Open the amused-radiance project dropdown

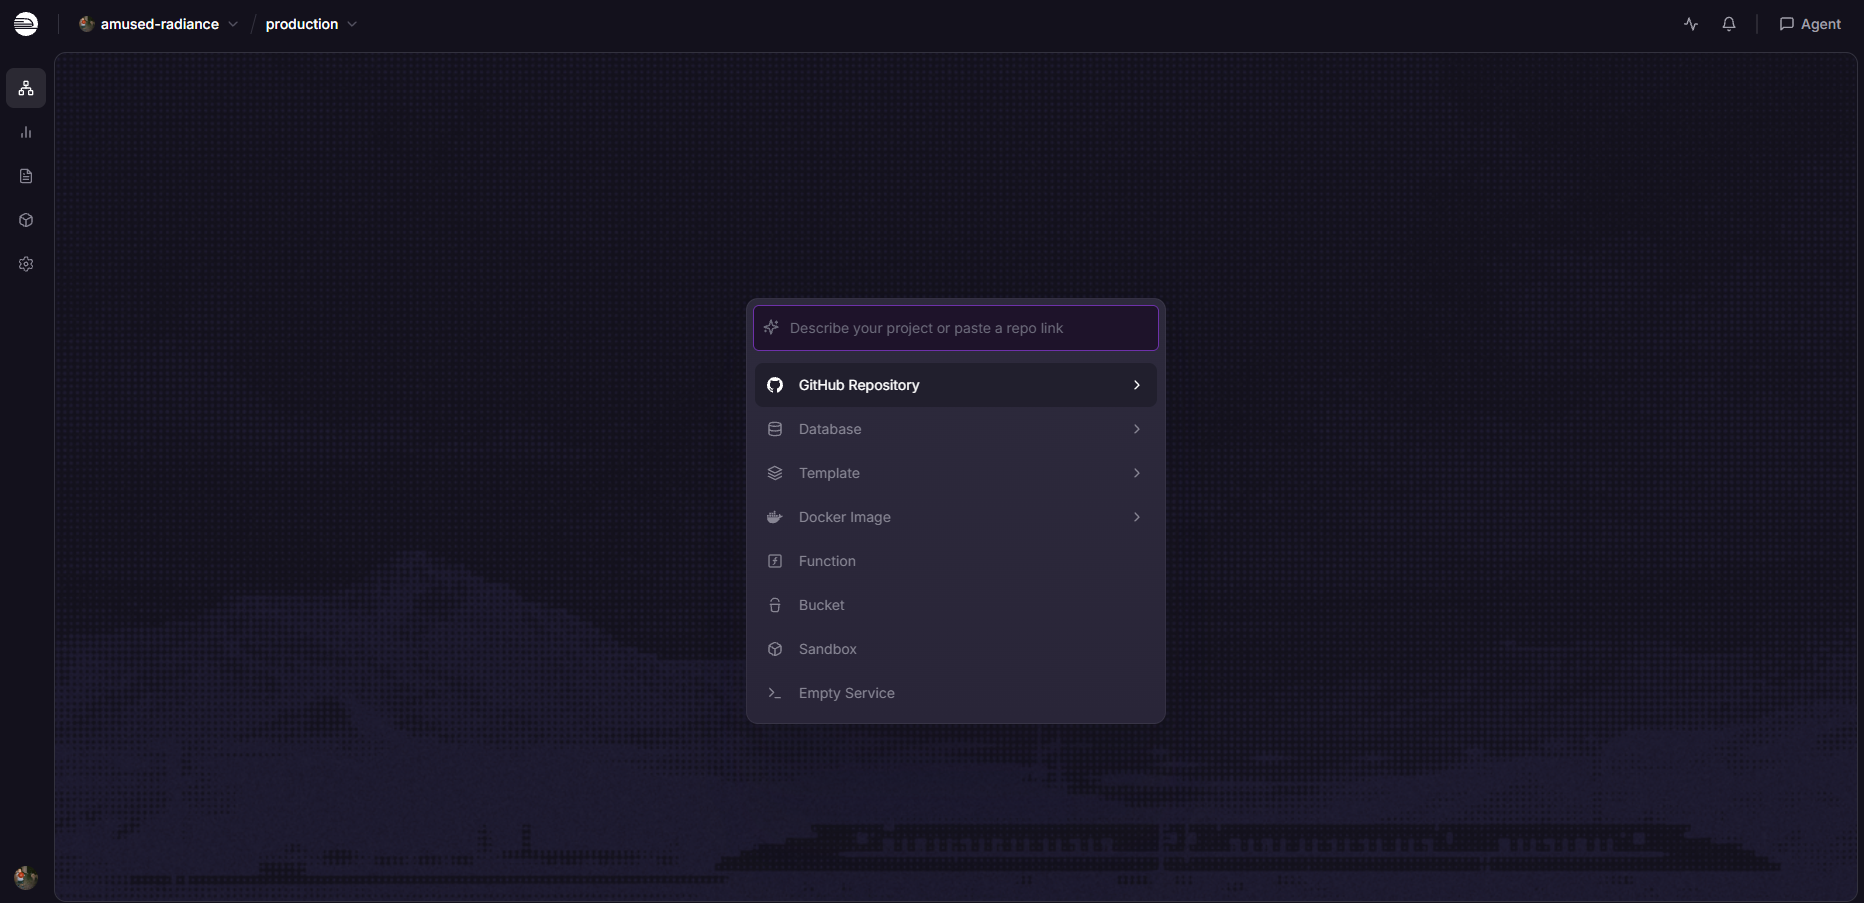[x=158, y=24]
